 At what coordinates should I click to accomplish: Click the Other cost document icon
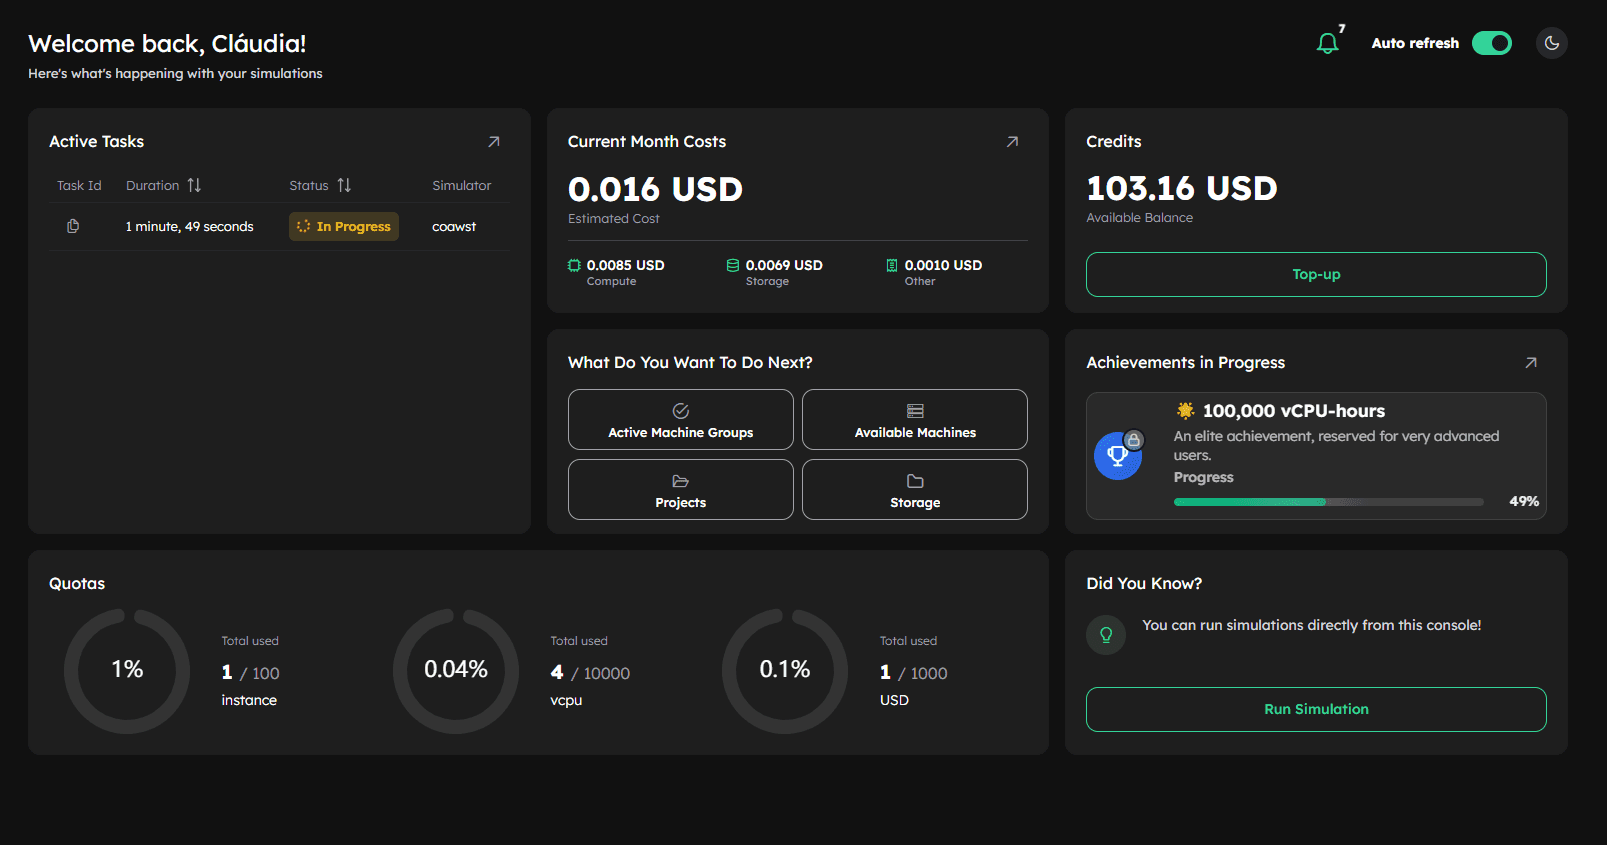[x=892, y=265]
